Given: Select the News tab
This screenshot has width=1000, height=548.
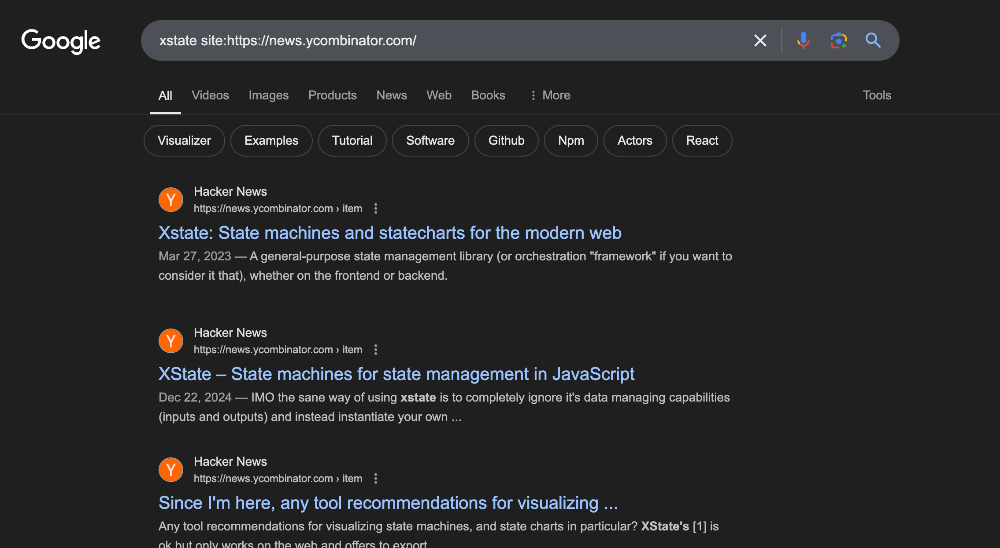Looking at the screenshot, I should [x=391, y=95].
